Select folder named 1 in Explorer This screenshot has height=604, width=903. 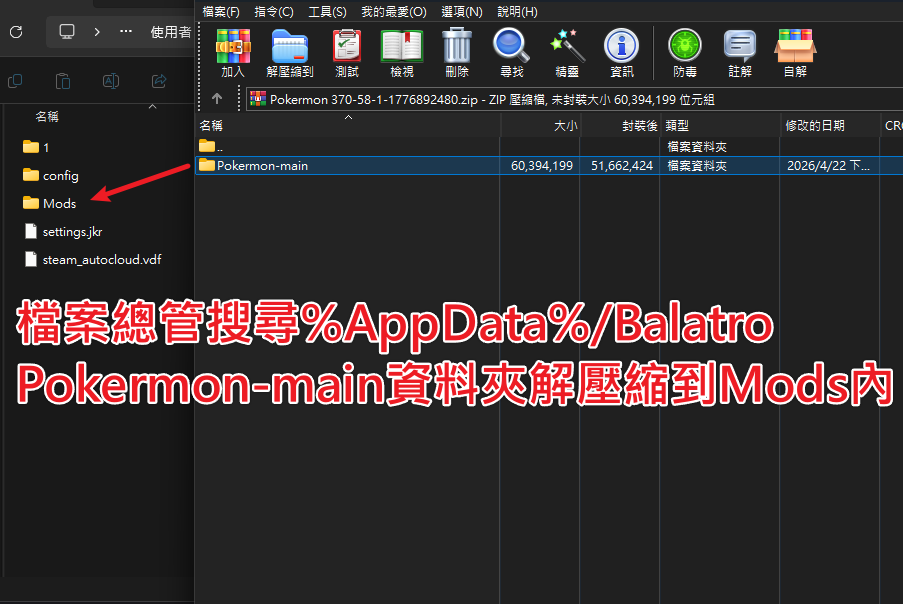click(36, 147)
